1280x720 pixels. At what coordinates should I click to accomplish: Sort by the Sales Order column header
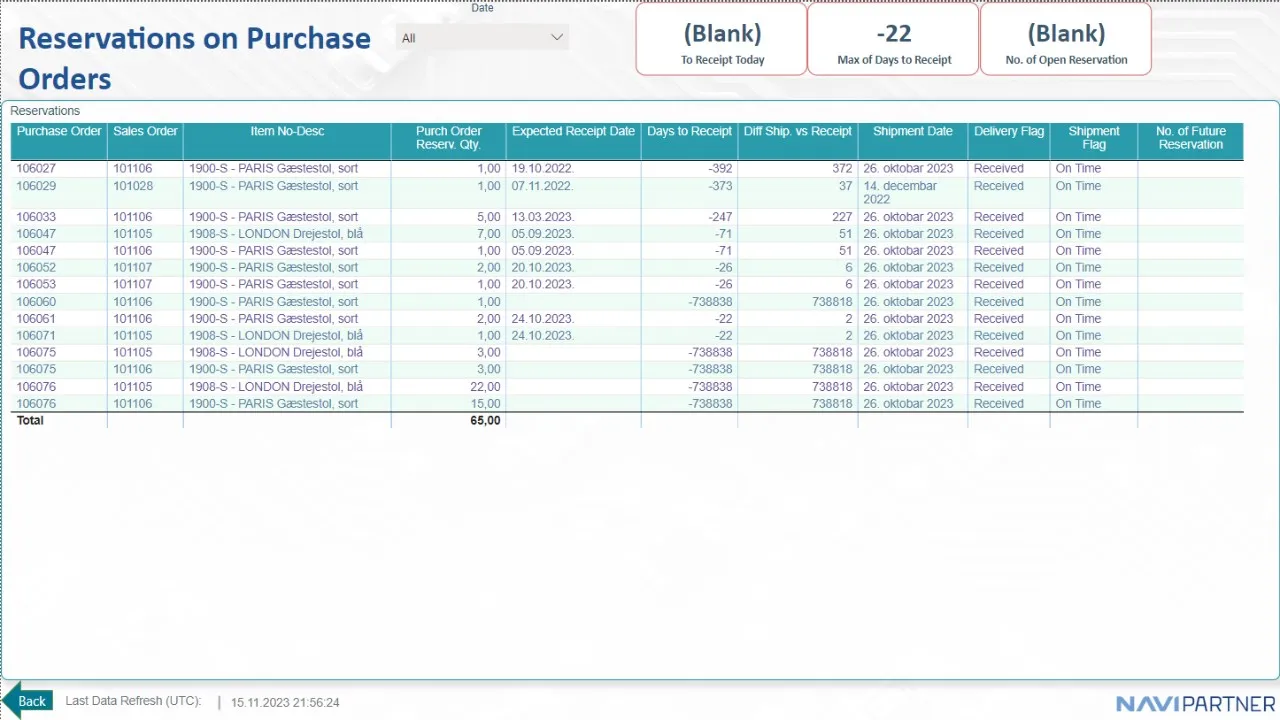tap(145, 131)
